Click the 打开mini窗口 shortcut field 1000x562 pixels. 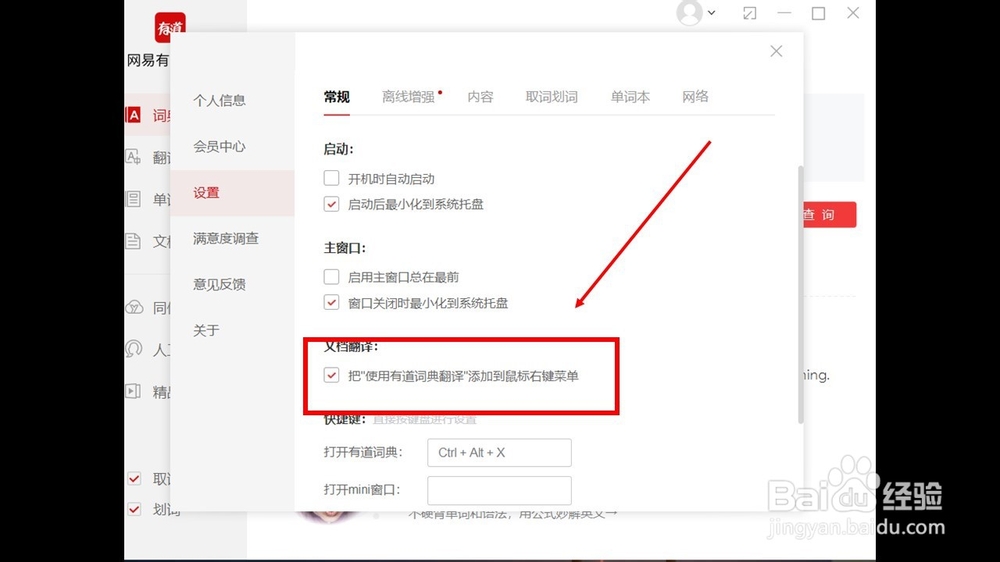(499, 490)
